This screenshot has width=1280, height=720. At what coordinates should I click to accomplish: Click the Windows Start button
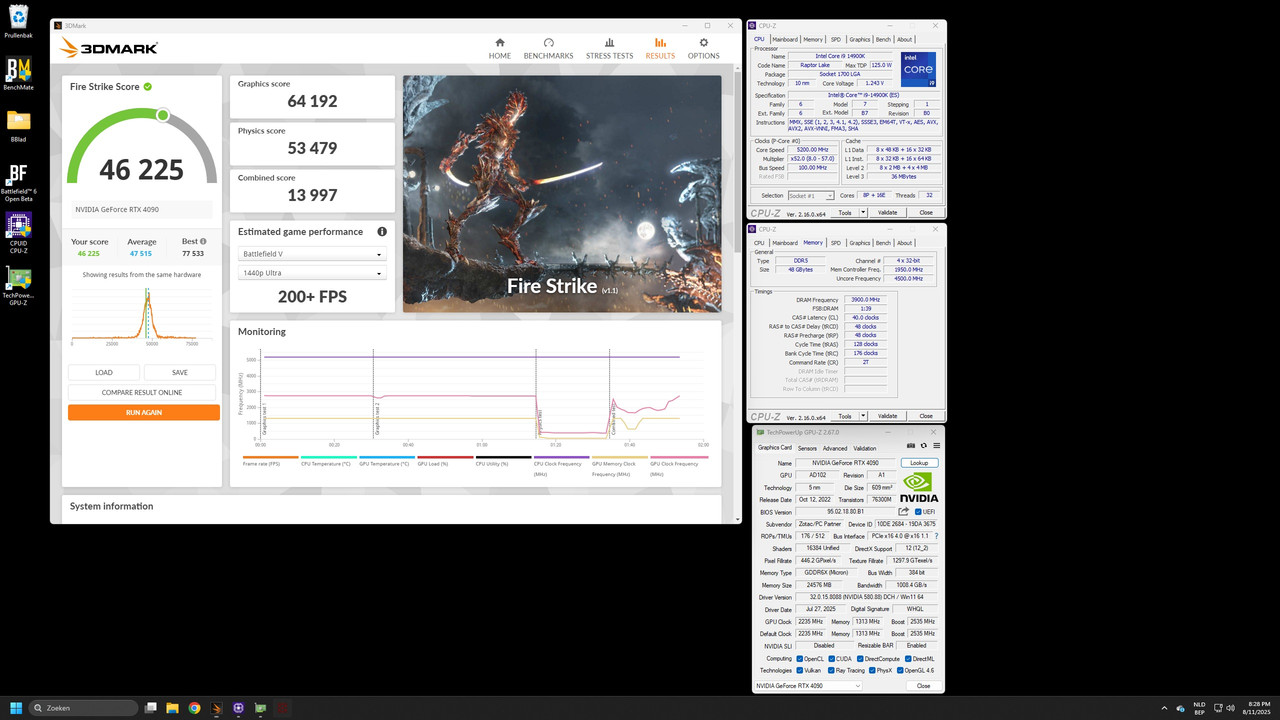(x=17, y=708)
